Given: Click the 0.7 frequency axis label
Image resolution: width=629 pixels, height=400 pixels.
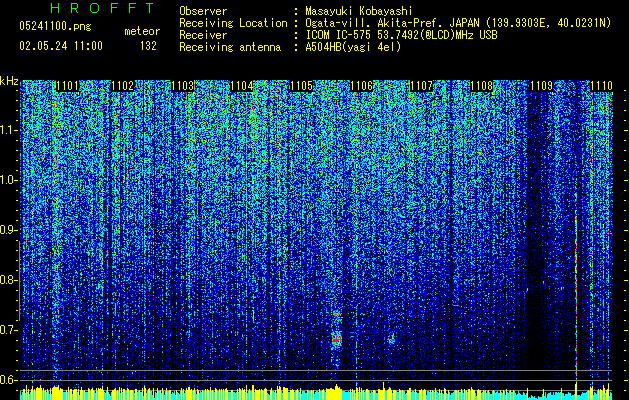Looking at the screenshot, I should [x=8, y=330].
